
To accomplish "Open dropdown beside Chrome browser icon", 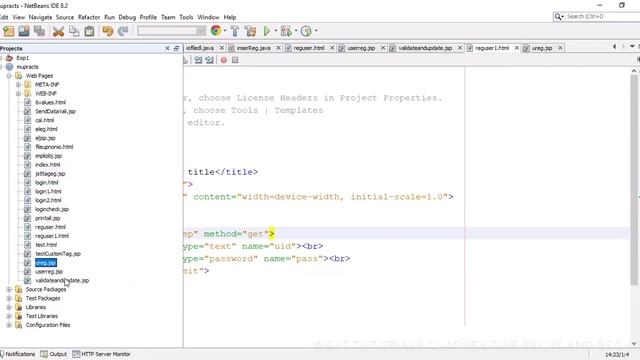I will [x=225, y=31].
